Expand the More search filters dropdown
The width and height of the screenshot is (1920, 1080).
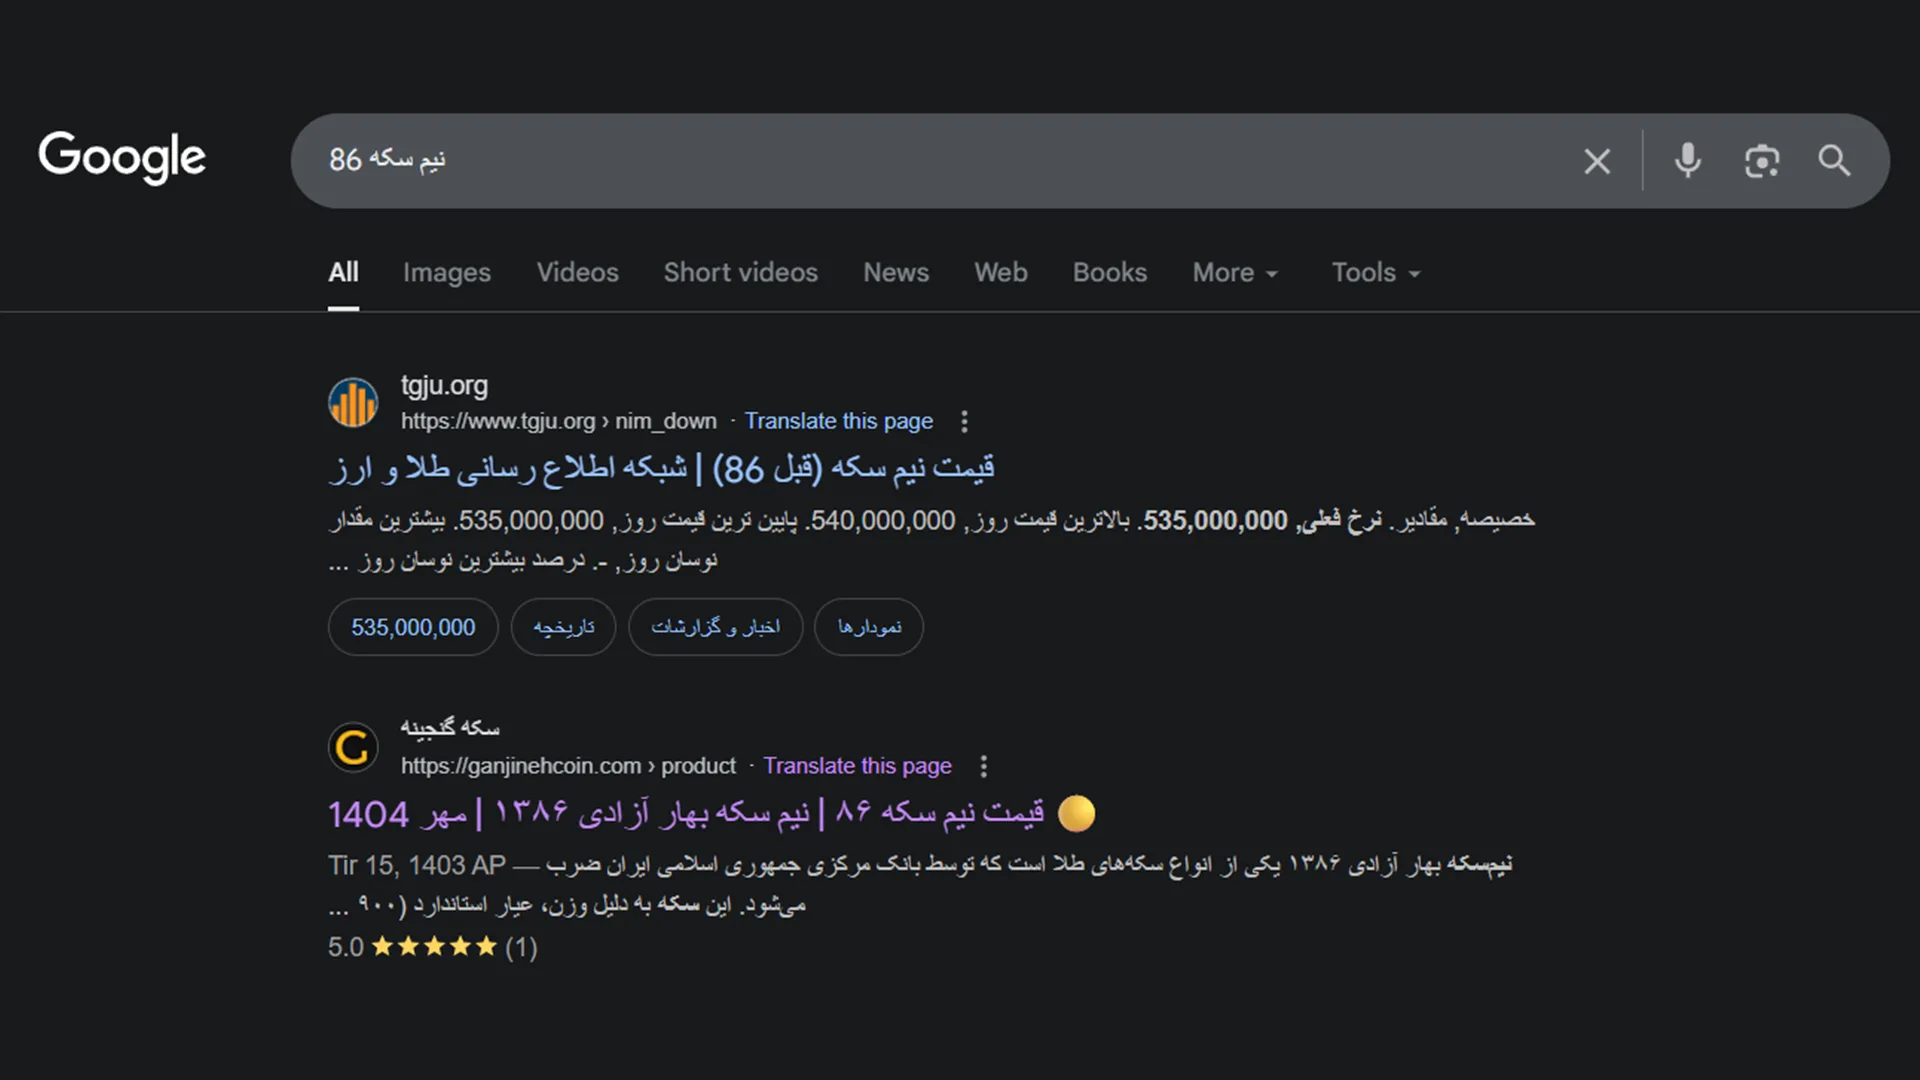[x=1234, y=273]
